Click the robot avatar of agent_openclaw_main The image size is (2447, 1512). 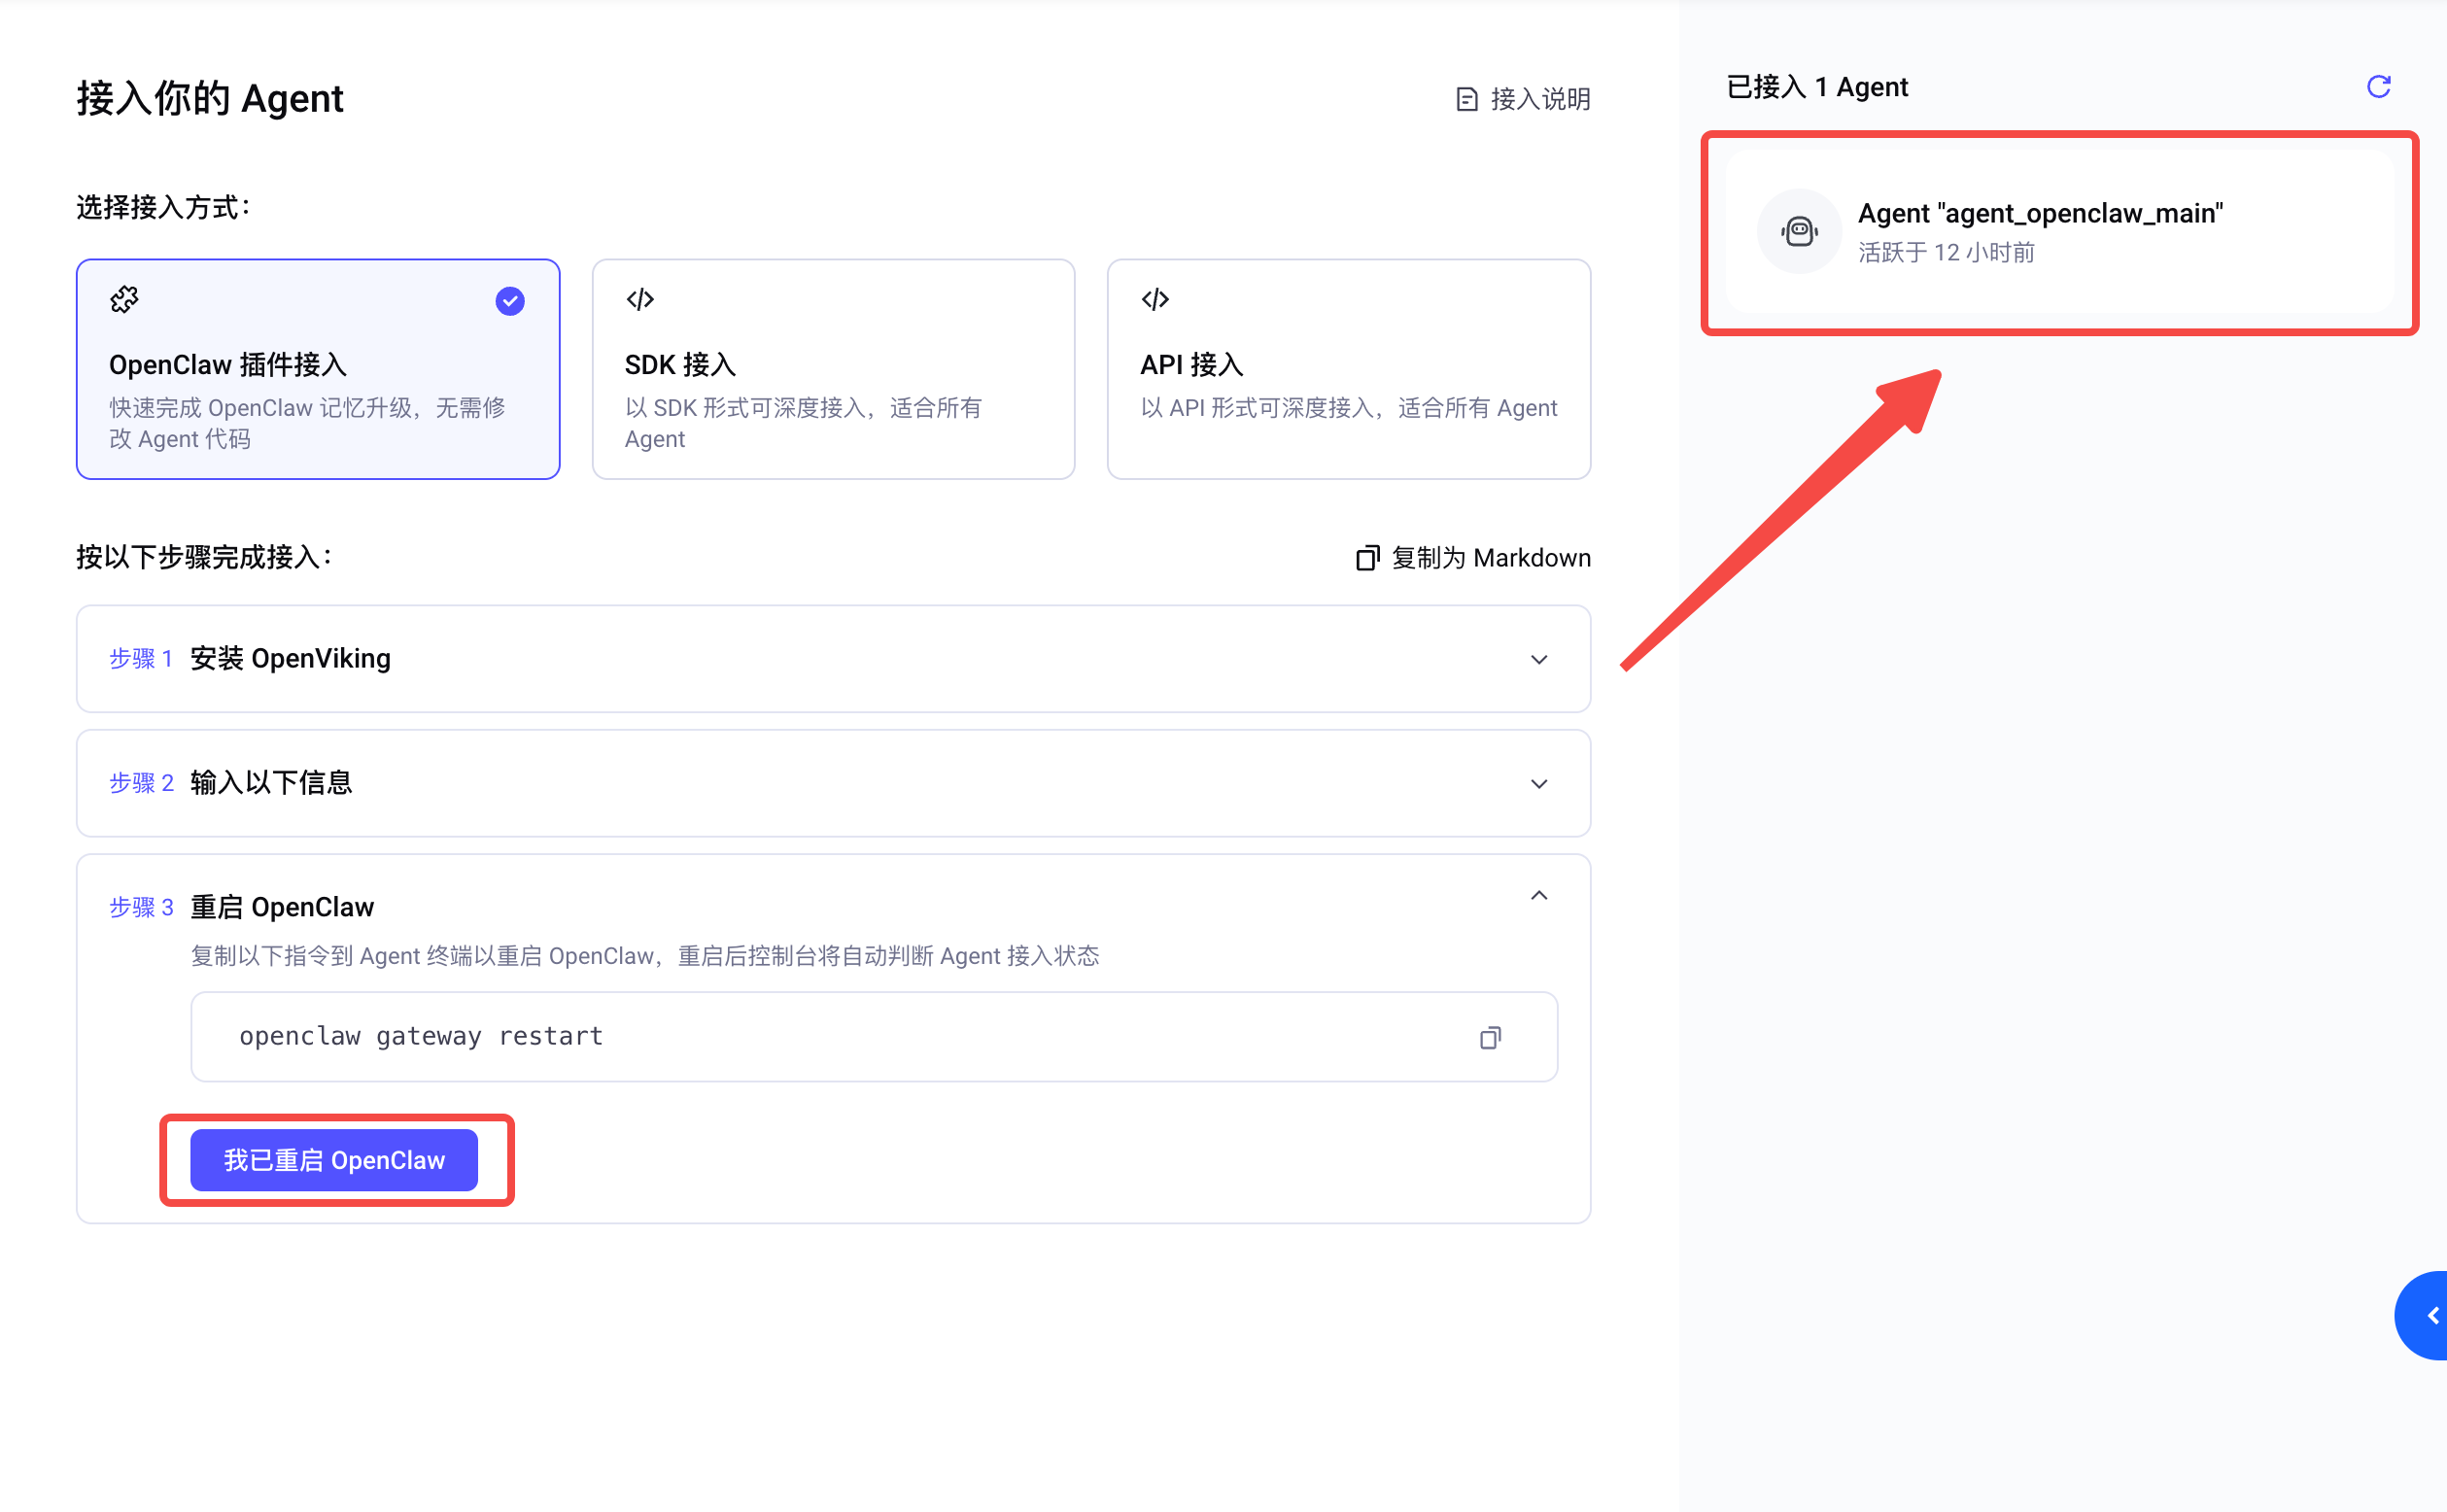(x=1799, y=231)
